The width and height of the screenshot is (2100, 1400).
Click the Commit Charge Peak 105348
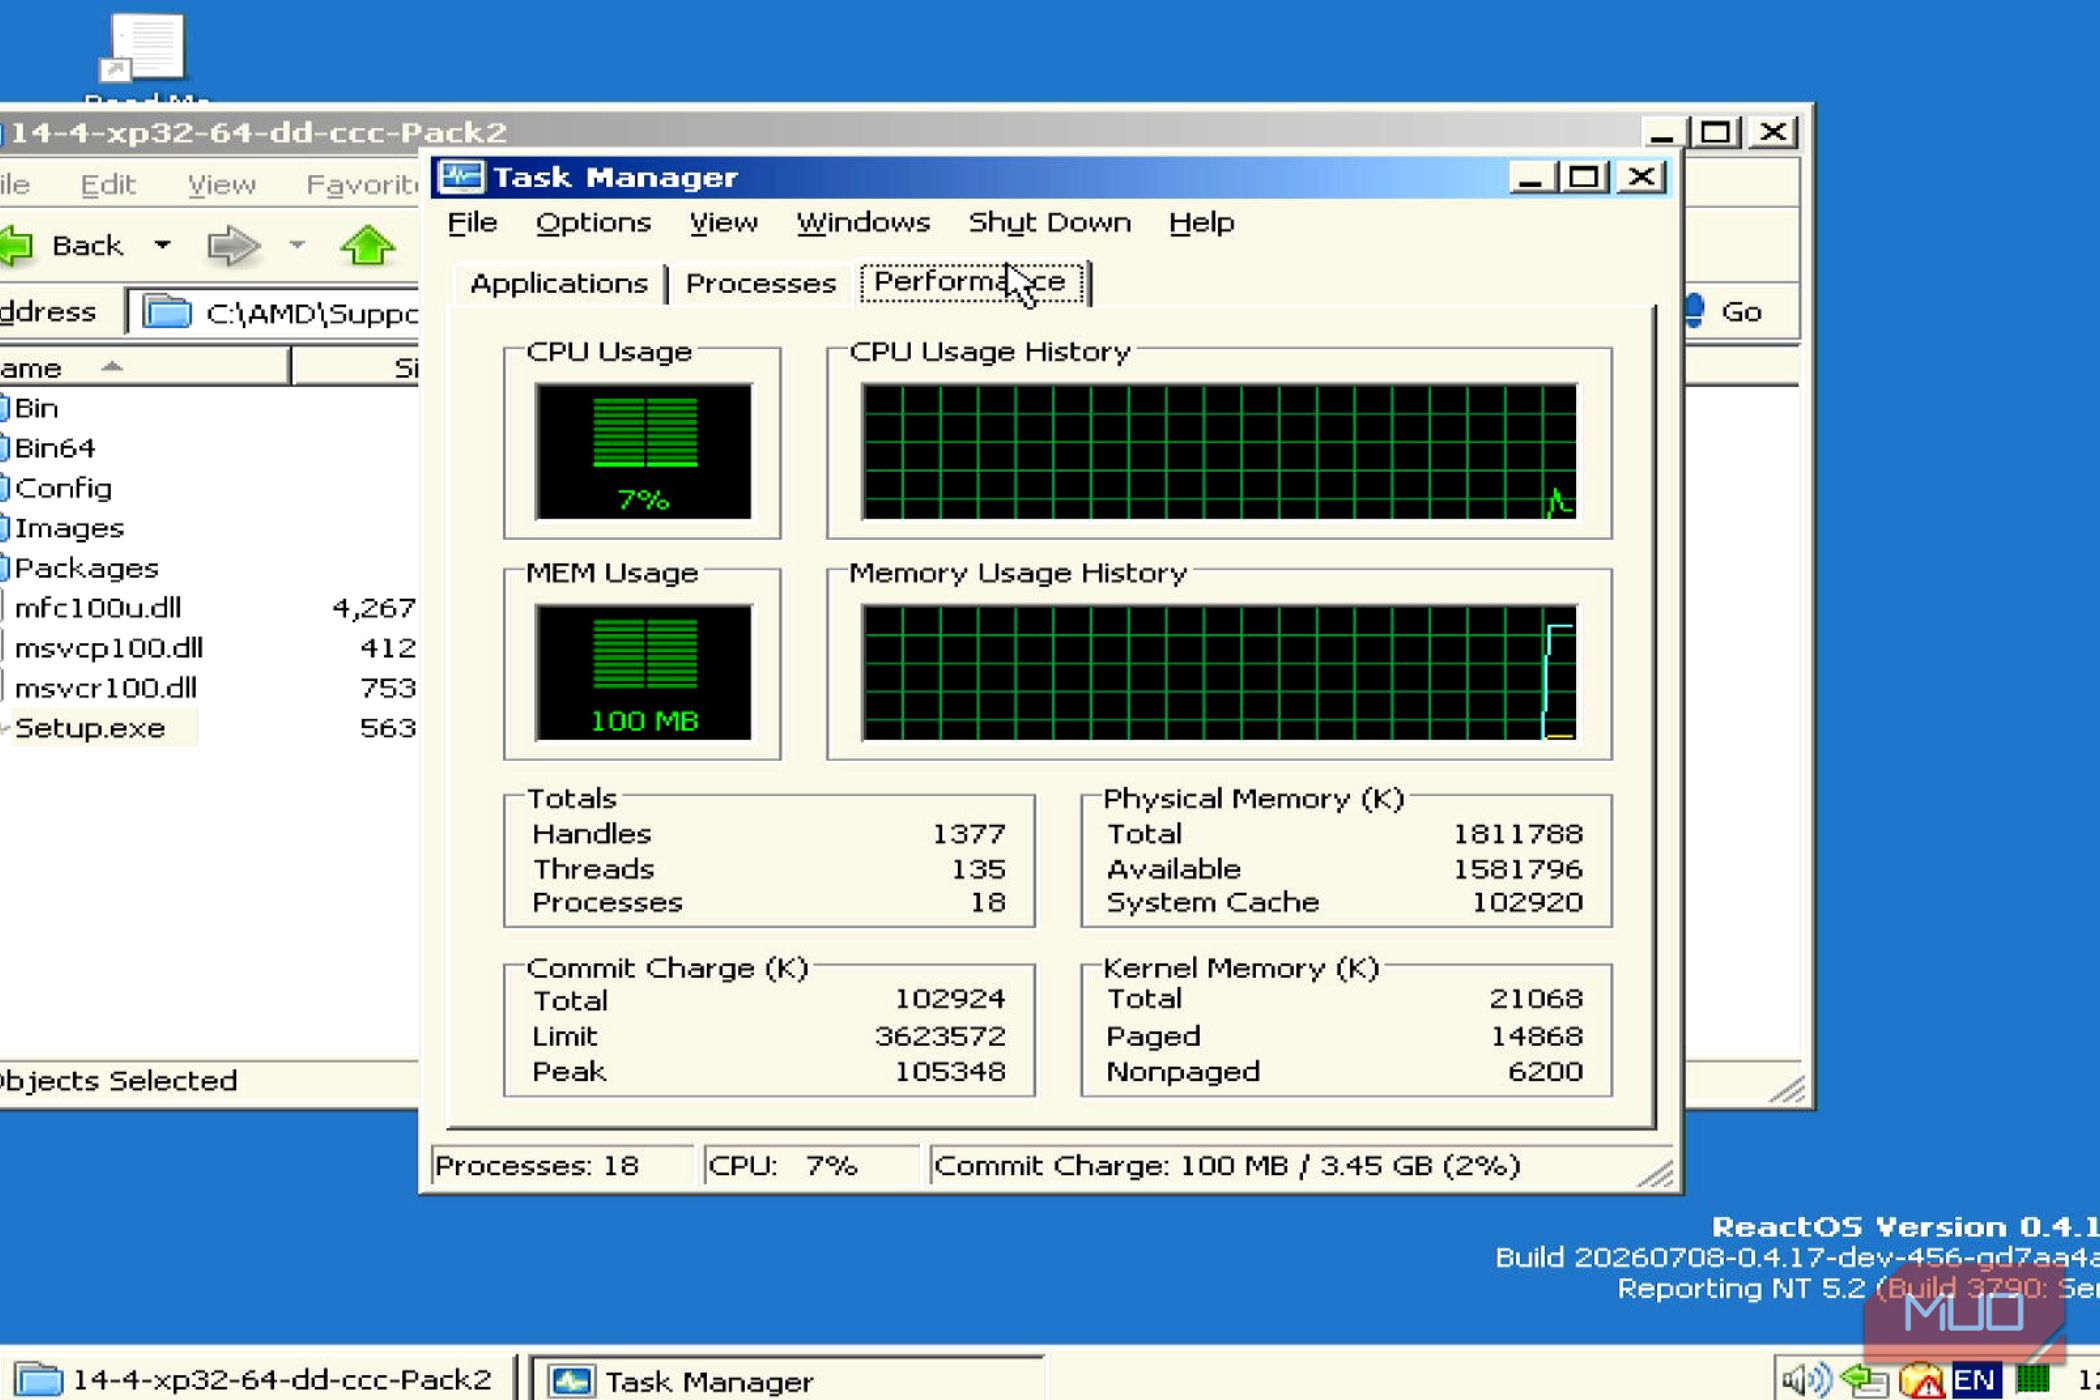coord(950,1071)
